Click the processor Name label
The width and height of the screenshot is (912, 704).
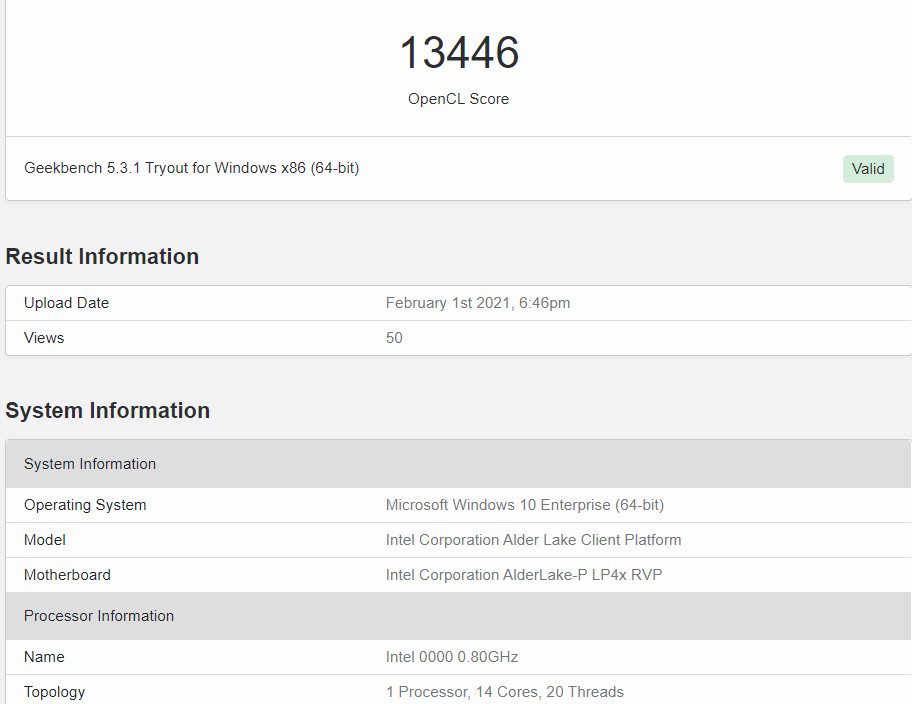coord(44,657)
